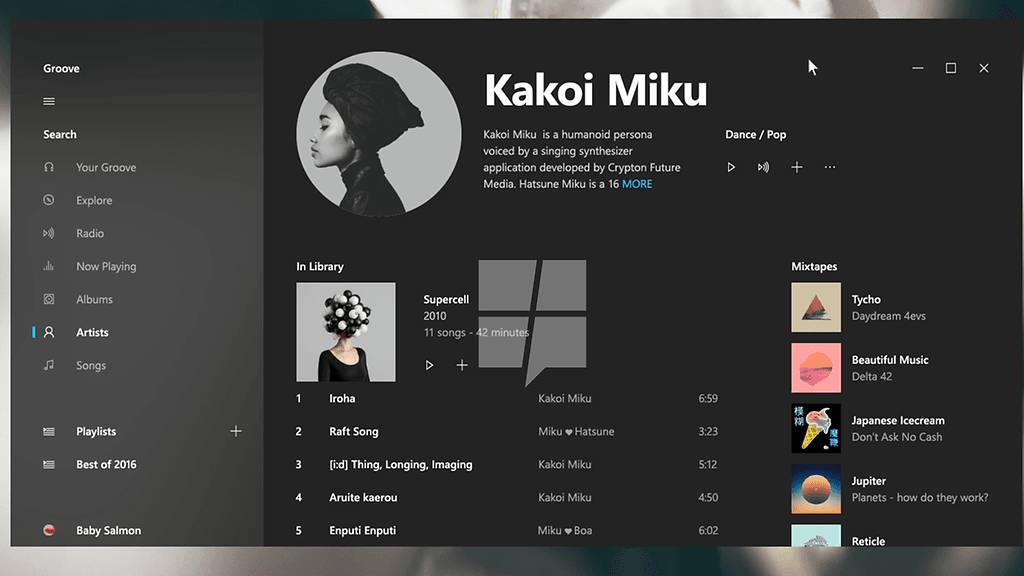Play the Supercell album
Viewport: 1024px width, 576px height.
coord(429,365)
